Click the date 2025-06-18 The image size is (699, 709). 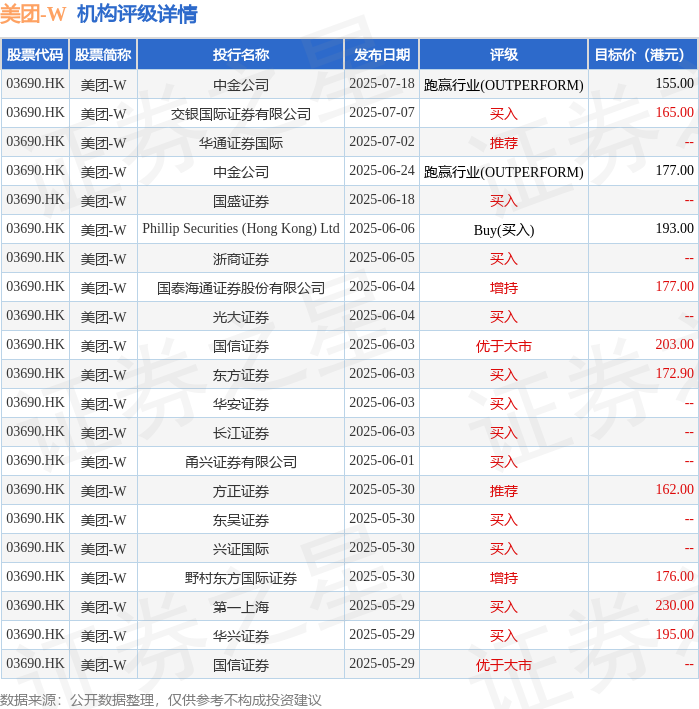coord(382,199)
